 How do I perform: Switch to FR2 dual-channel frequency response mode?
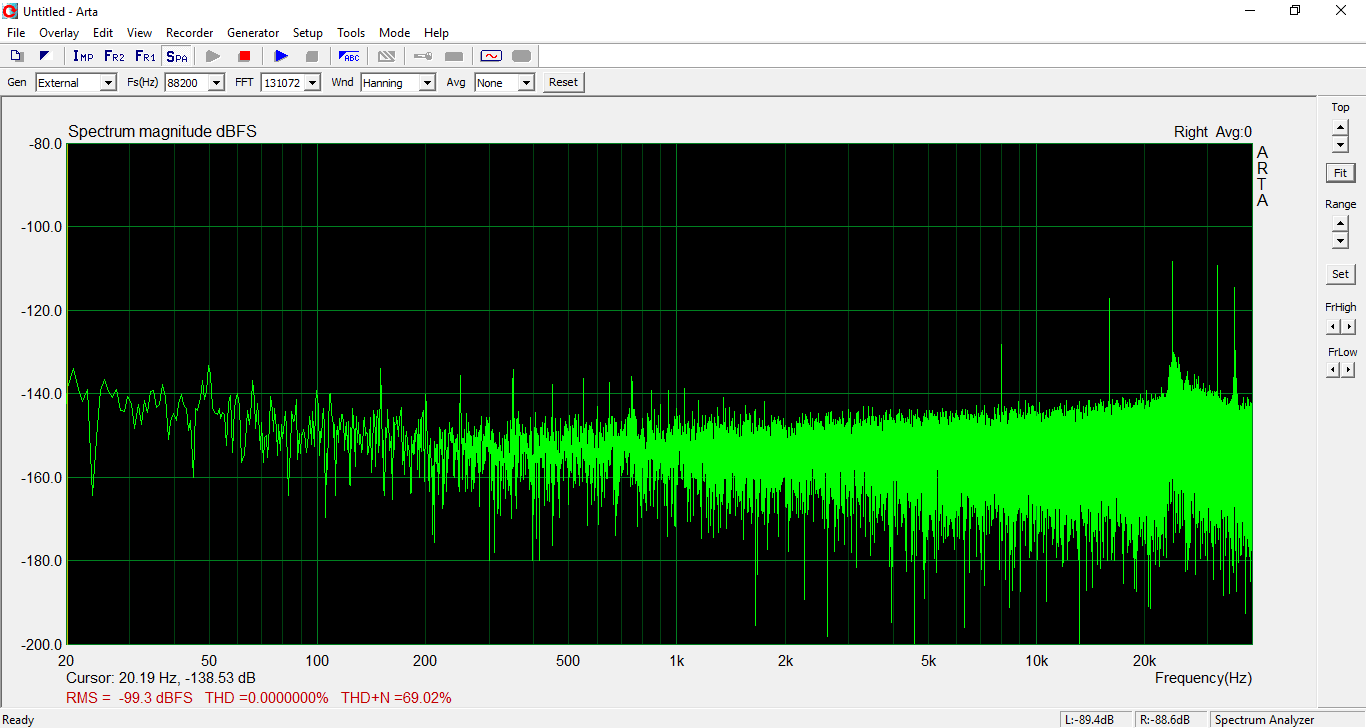(114, 56)
